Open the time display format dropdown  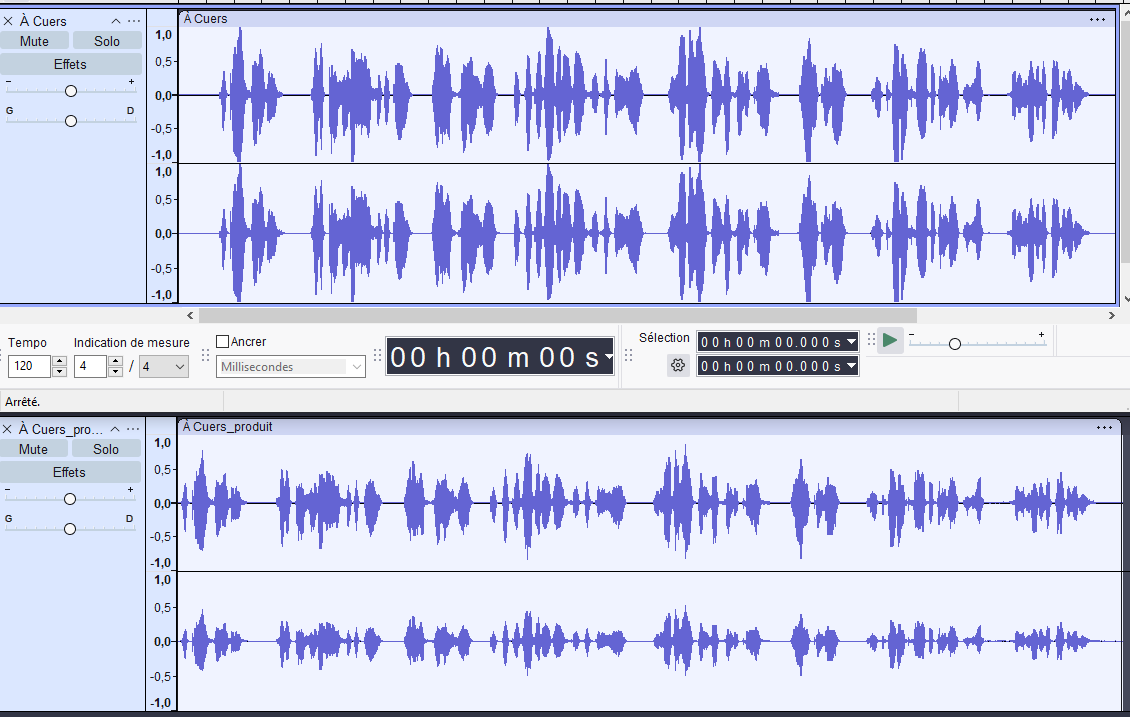tap(609, 357)
